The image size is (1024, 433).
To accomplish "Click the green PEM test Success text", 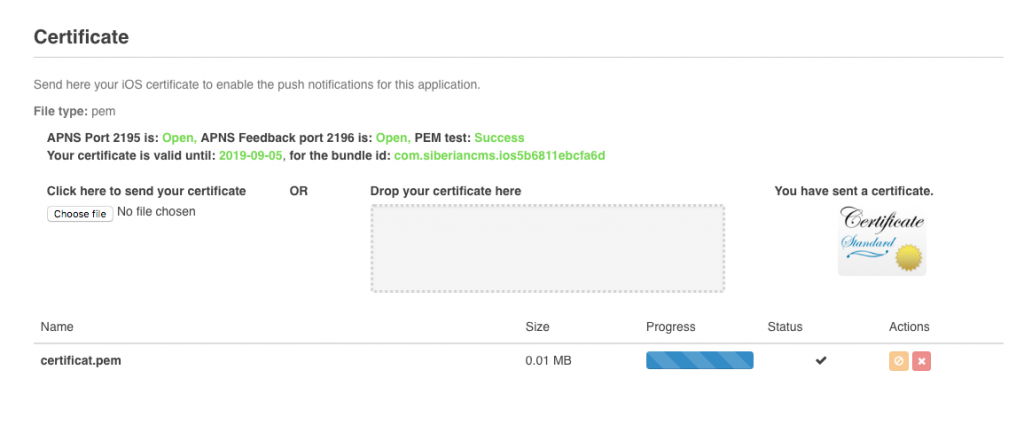I will (499, 138).
